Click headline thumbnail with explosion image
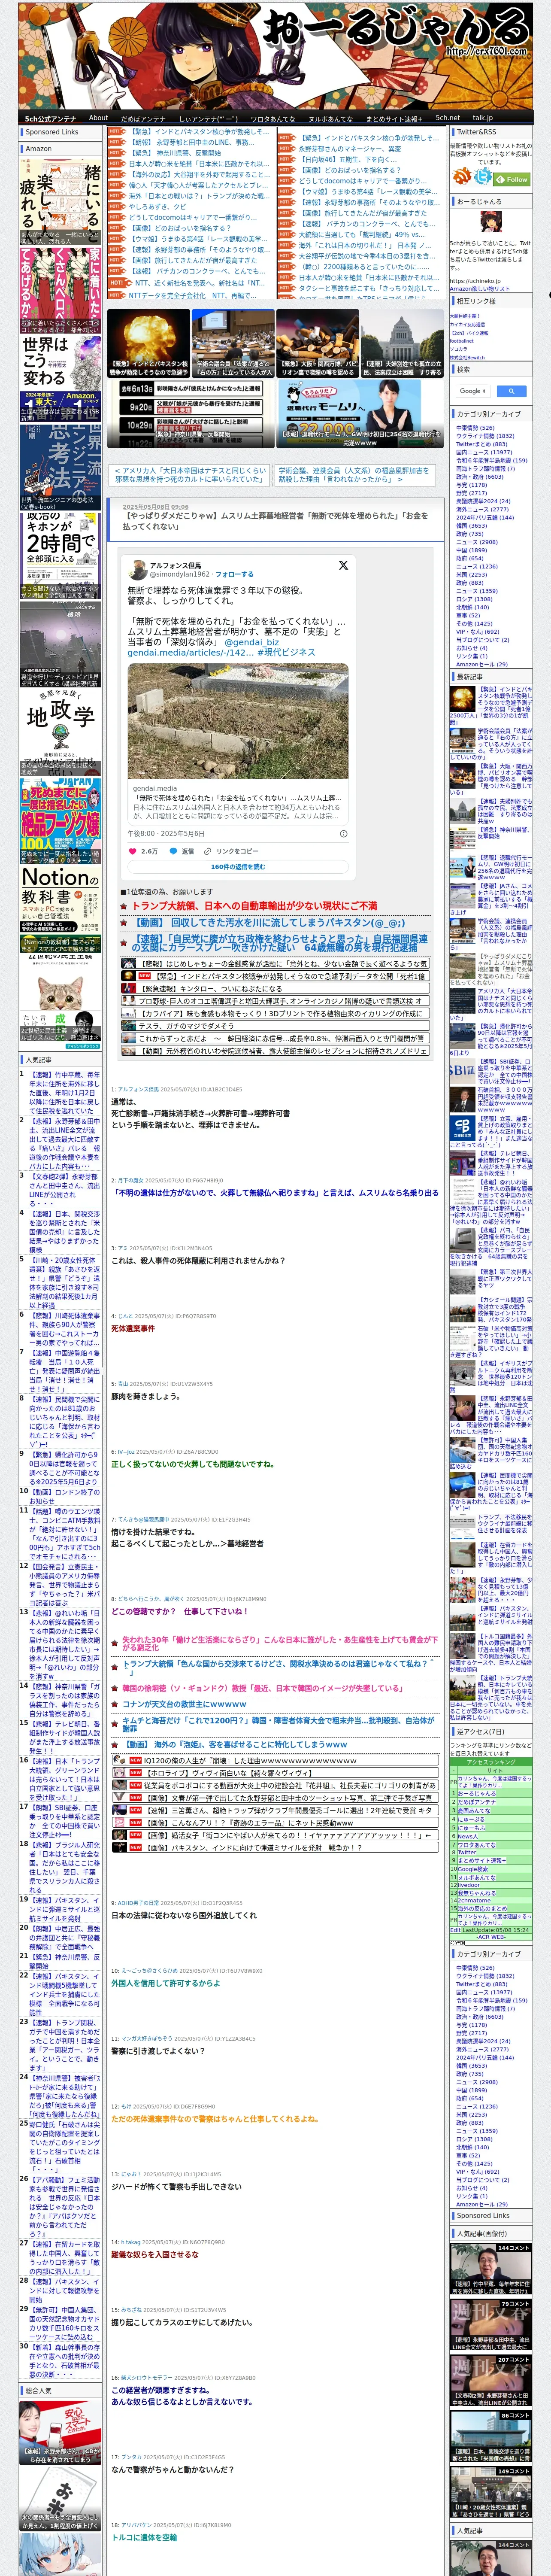This screenshot has width=551, height=2576. 148,343
